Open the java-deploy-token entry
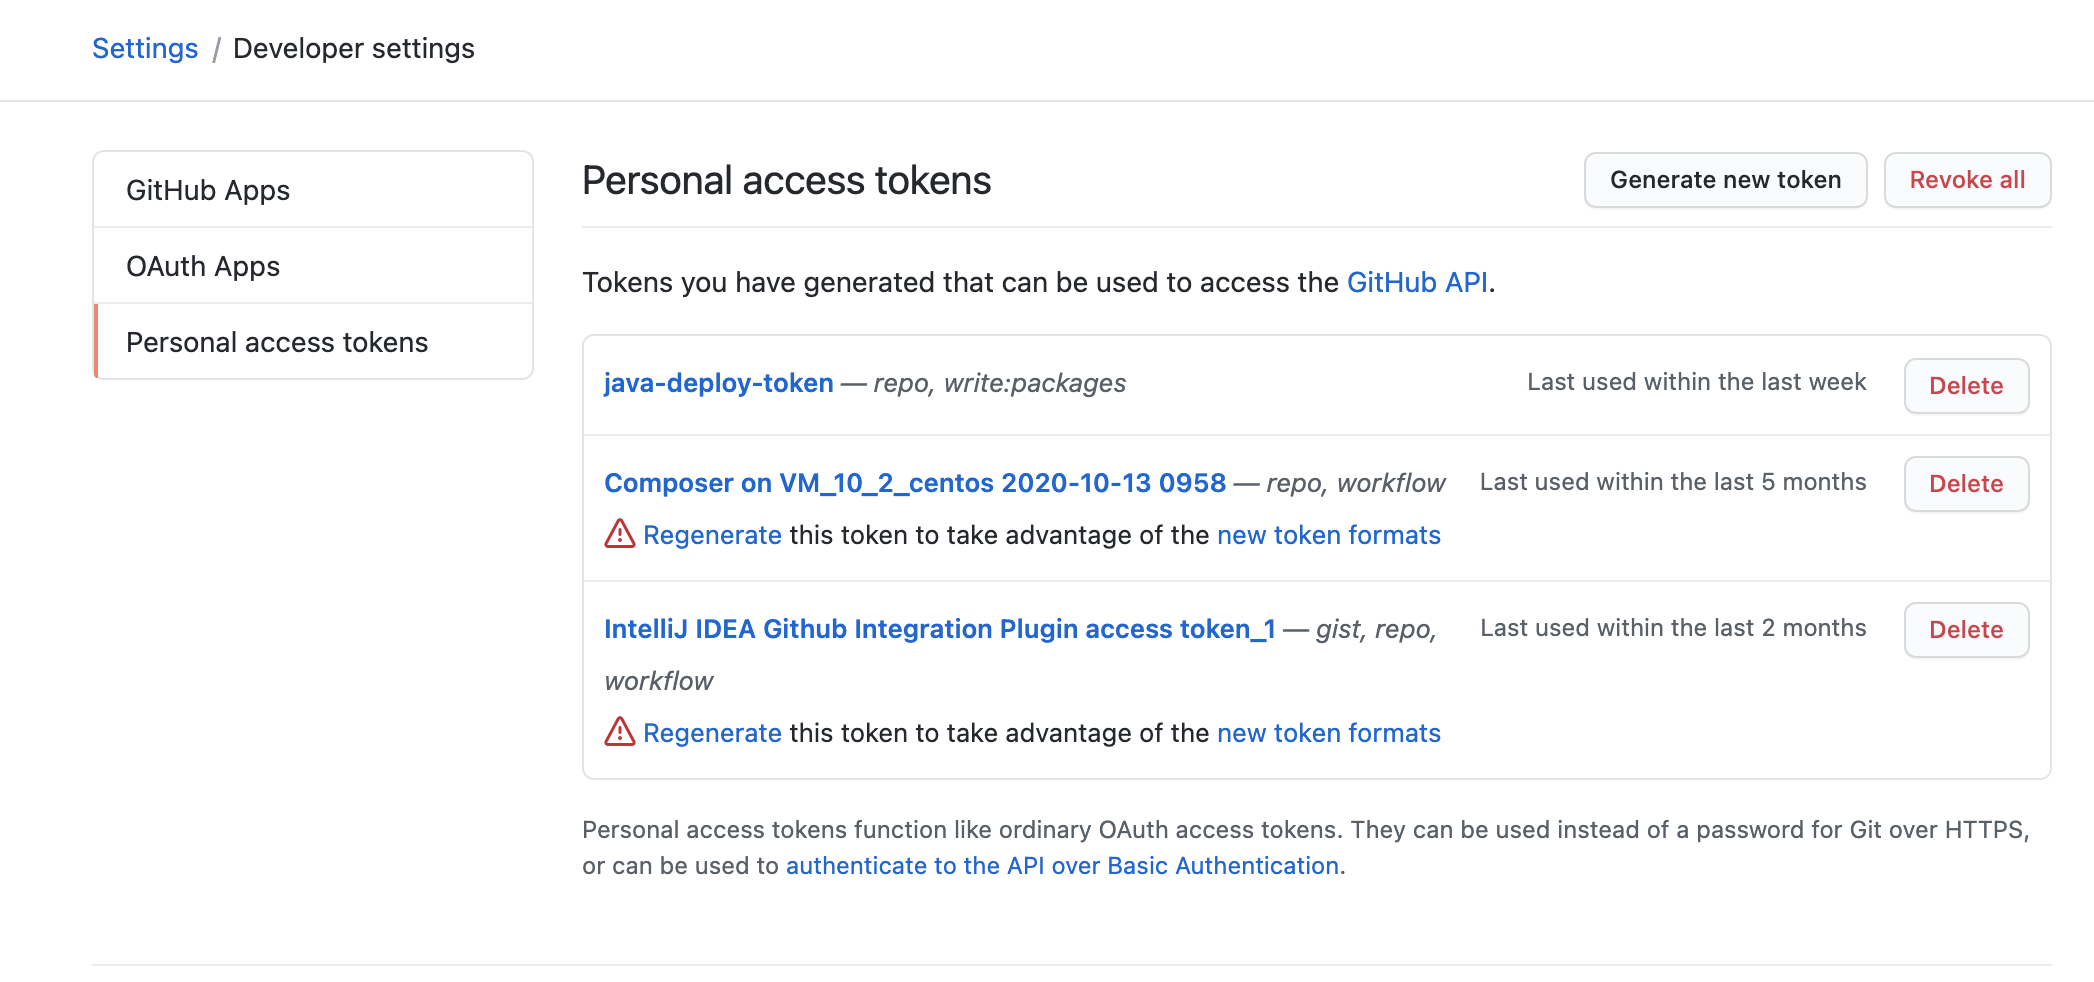 click(x=718, y=383)
